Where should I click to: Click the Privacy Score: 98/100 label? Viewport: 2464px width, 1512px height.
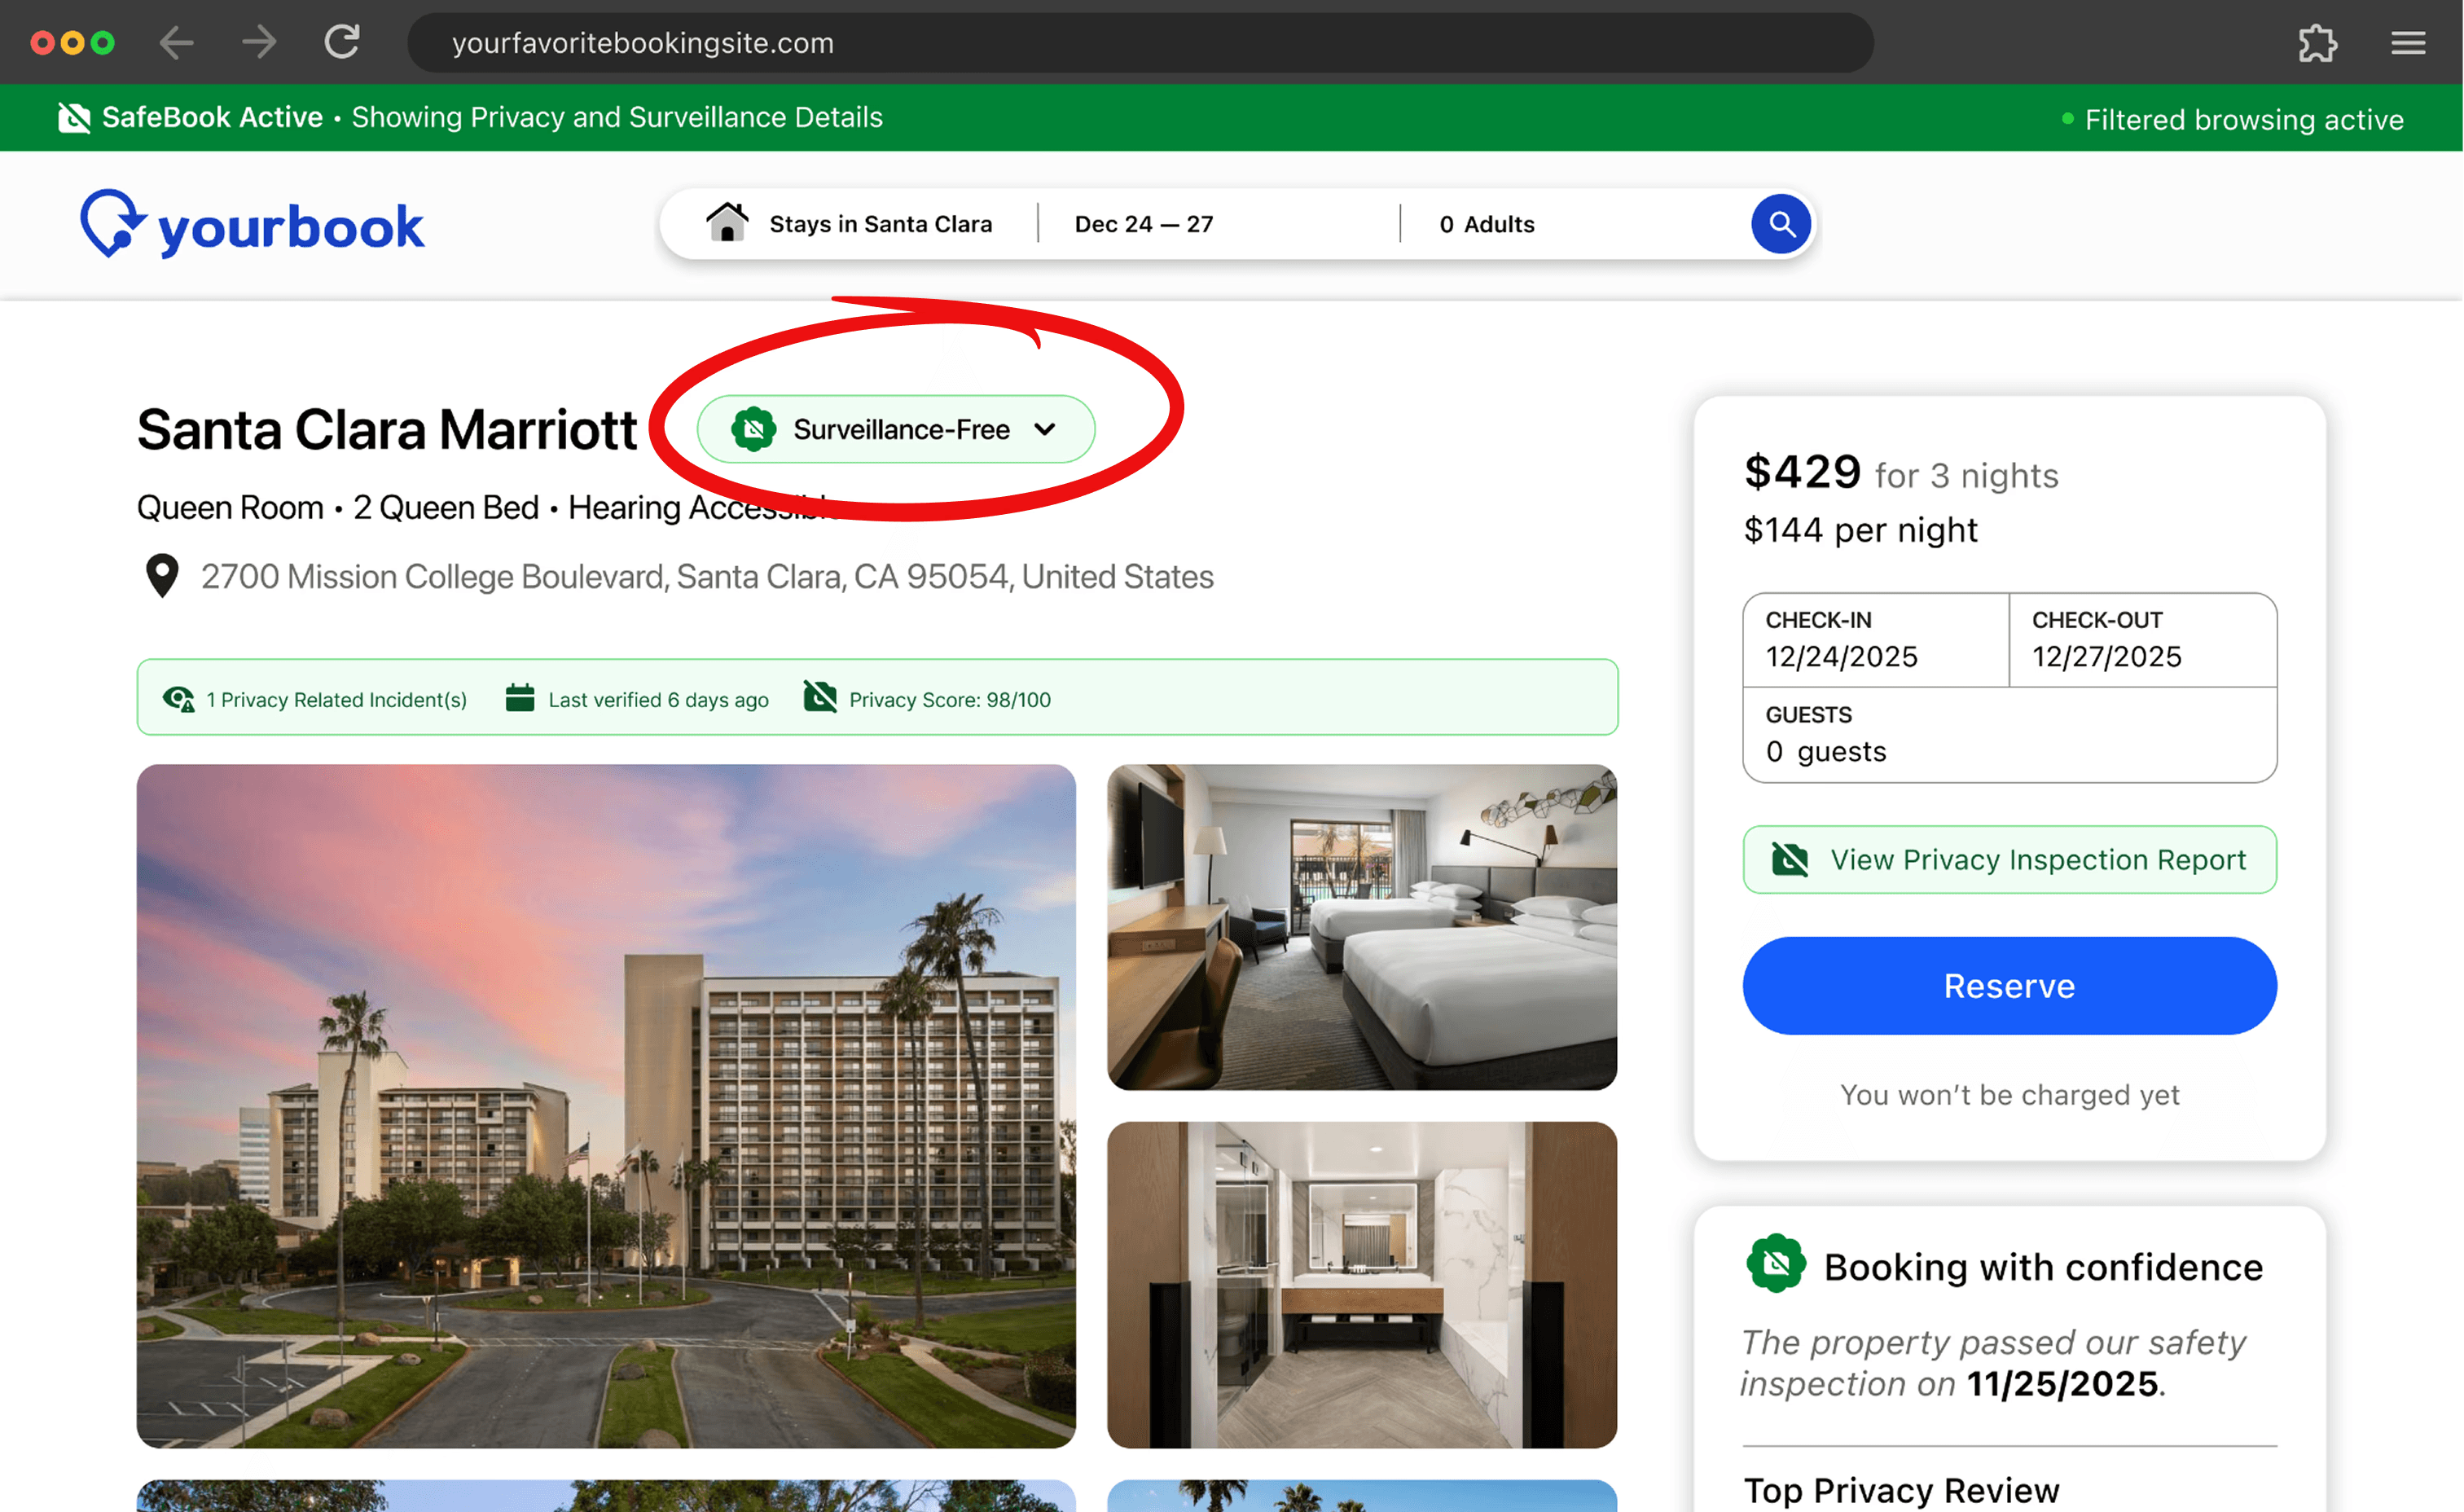[x=949, y=700]
